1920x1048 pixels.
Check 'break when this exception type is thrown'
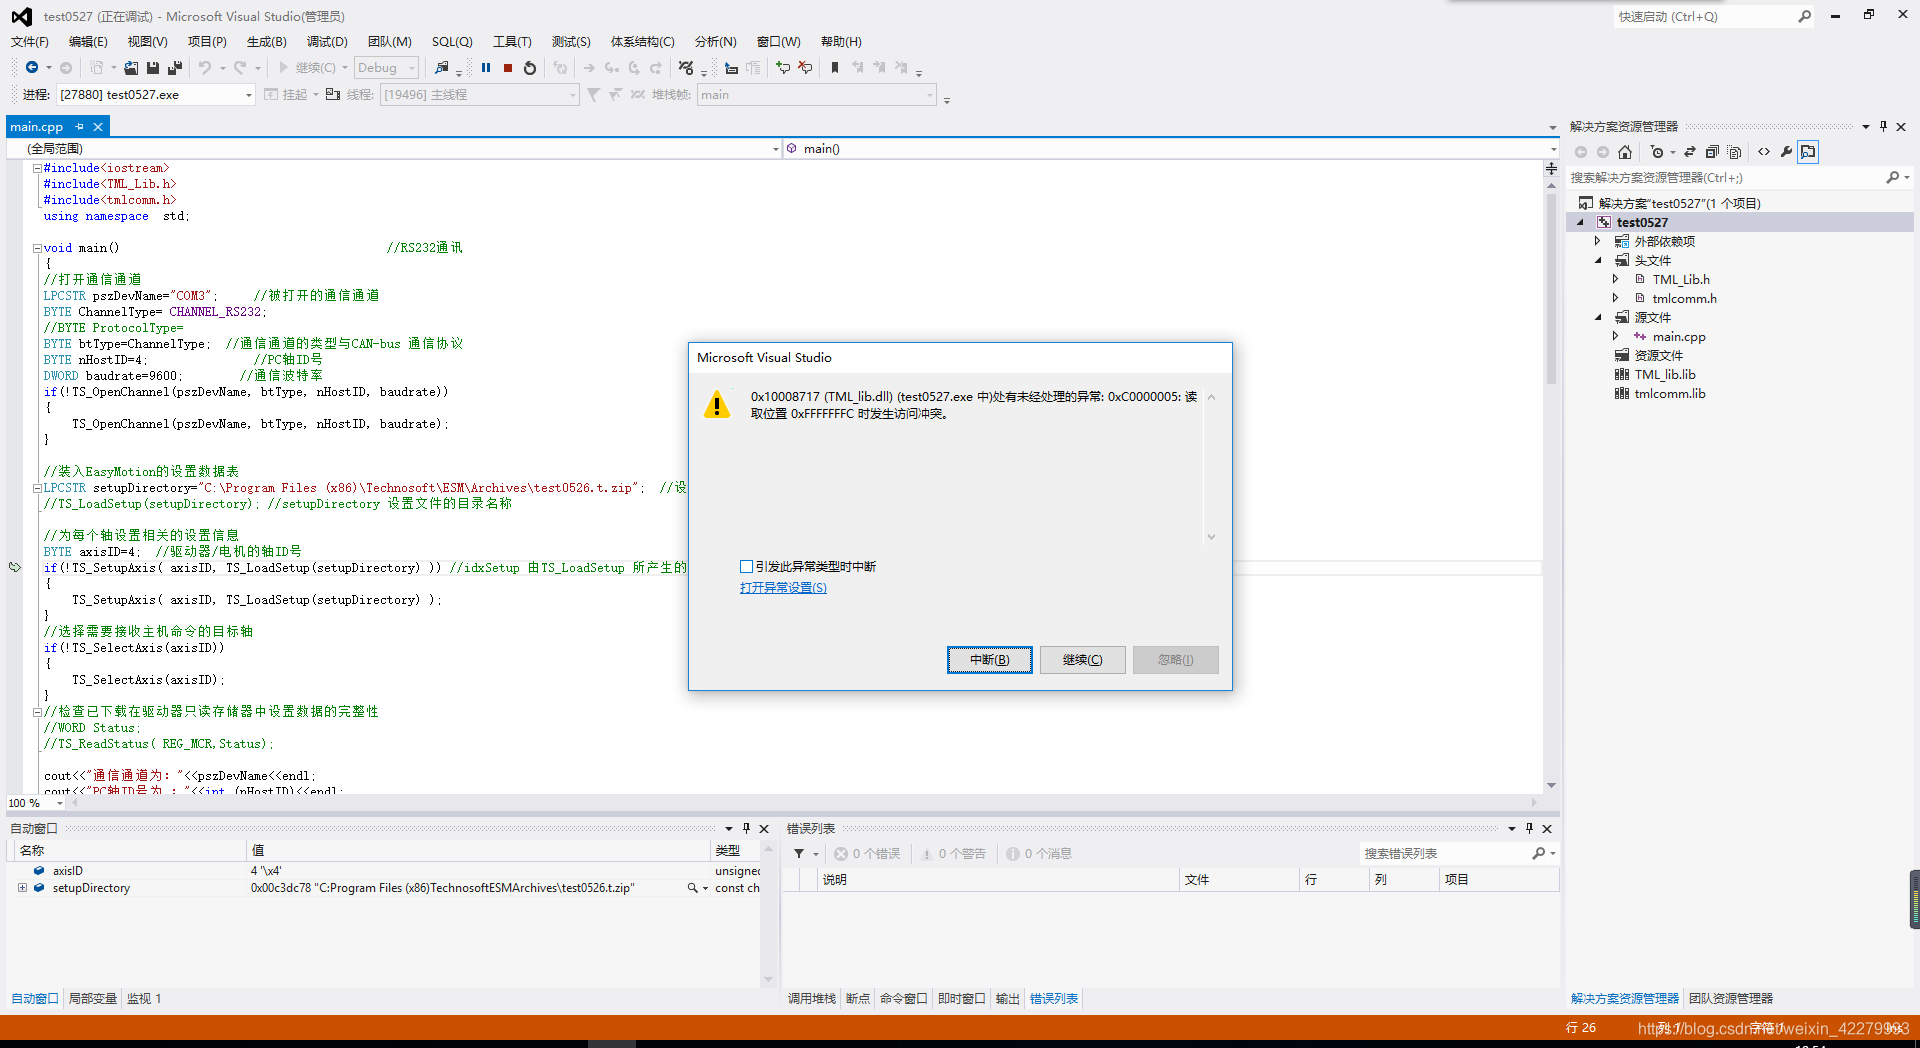tap(746, 567)
